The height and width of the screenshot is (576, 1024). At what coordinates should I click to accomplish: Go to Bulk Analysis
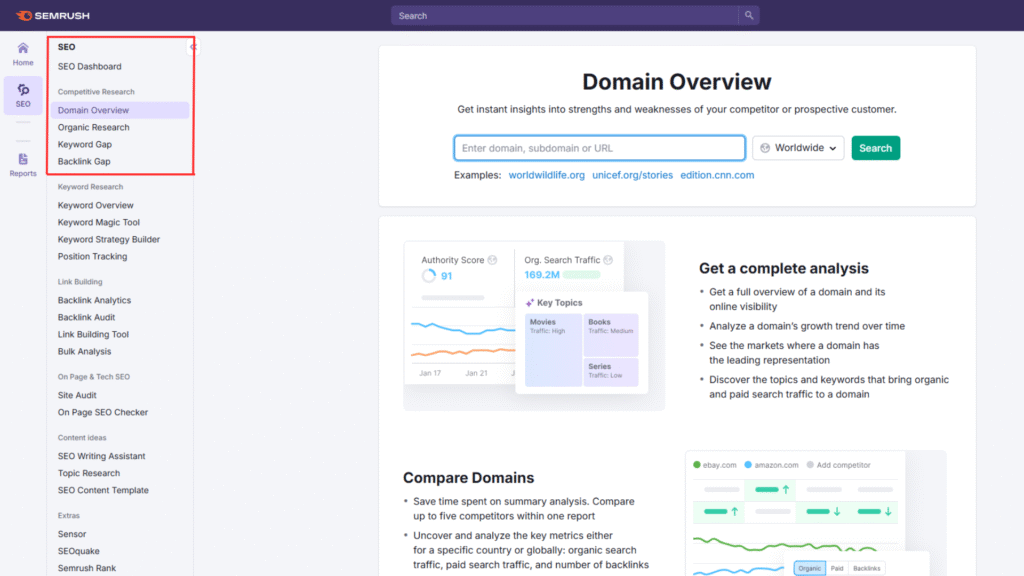84,351
